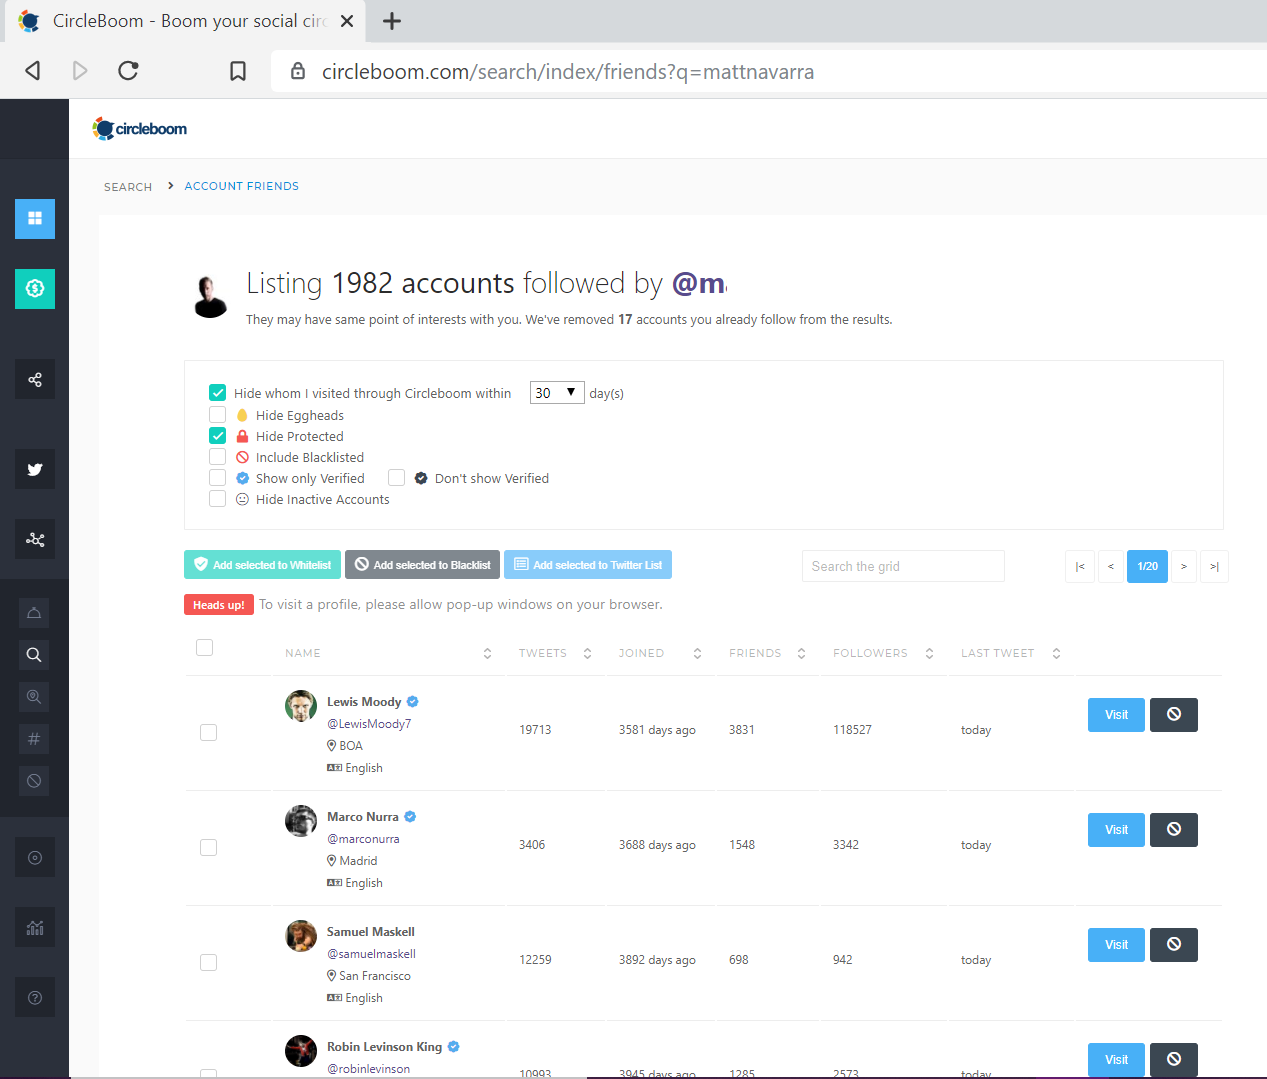Open the circle target icon in sidebar
Viewport: 1267px width, 1079px height.
click(35, 857)
